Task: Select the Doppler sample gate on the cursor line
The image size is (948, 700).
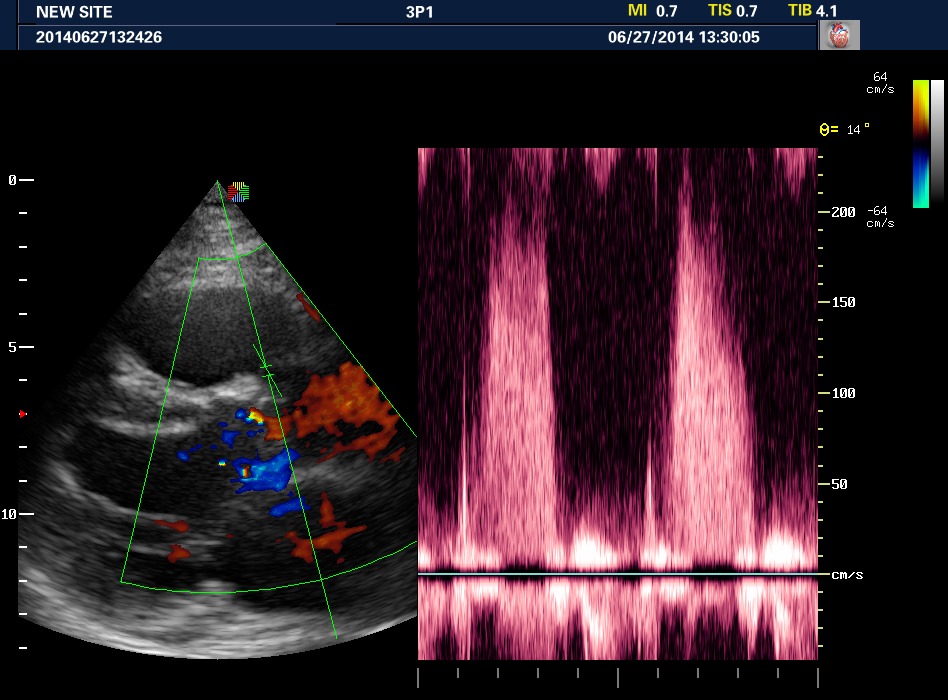Action: (266, 370)
